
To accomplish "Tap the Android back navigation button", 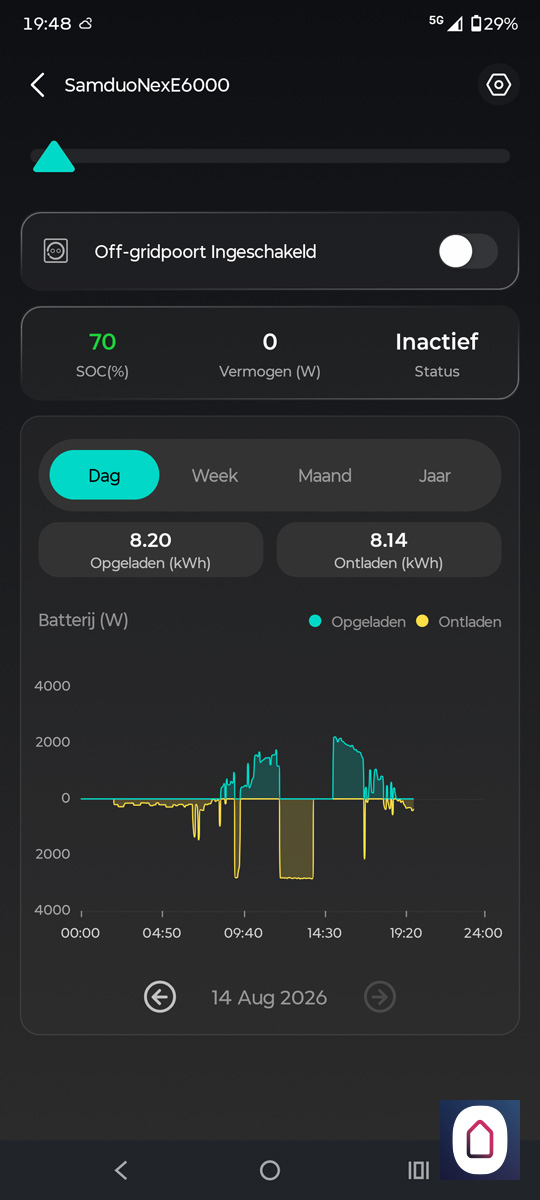I will click(121, 1170).
